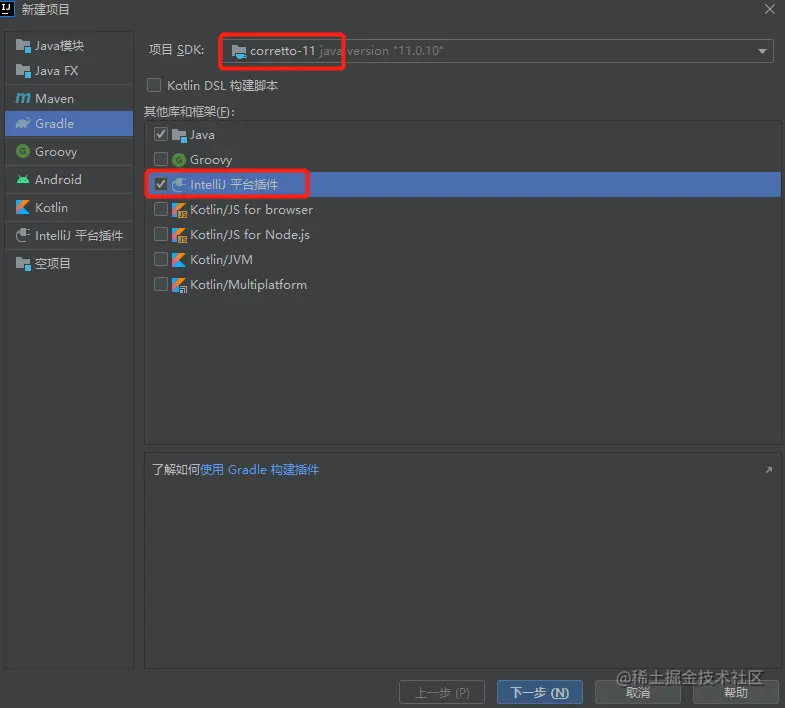Click the Kotlin/Multiplatform icon
Screen dimensions: 785x708
click(x=179, y=285)
